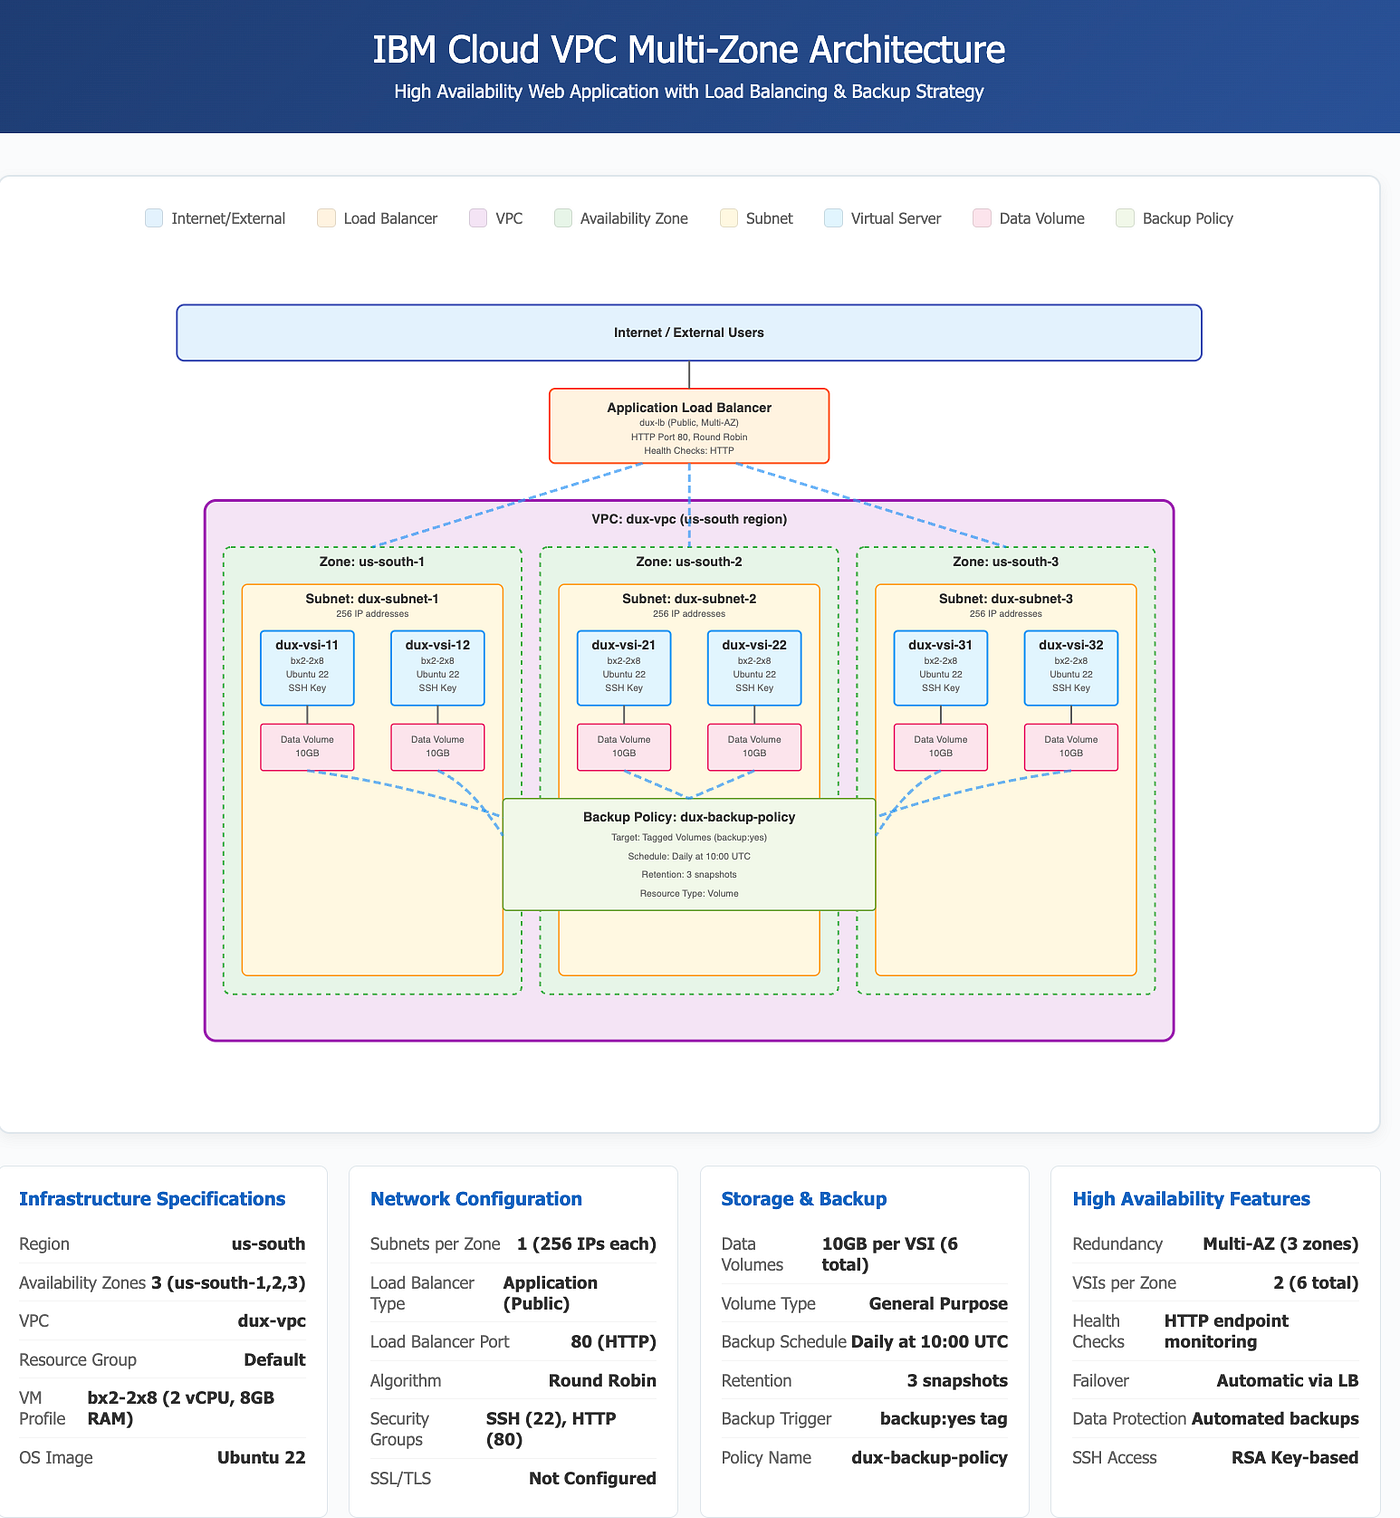Click the Internet/External legend color swatch
This screenshot has width=1400, height=1518.
pos(154,218)
